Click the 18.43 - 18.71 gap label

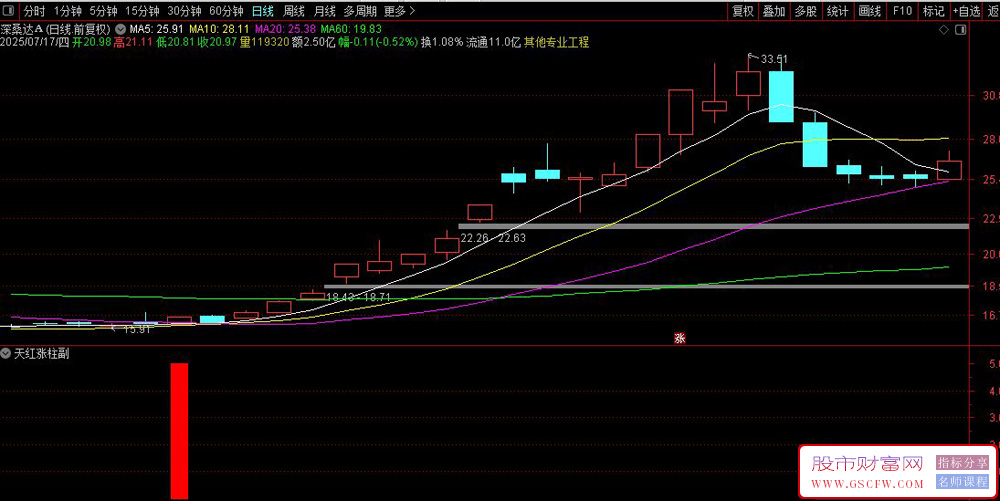click(358, 297)
